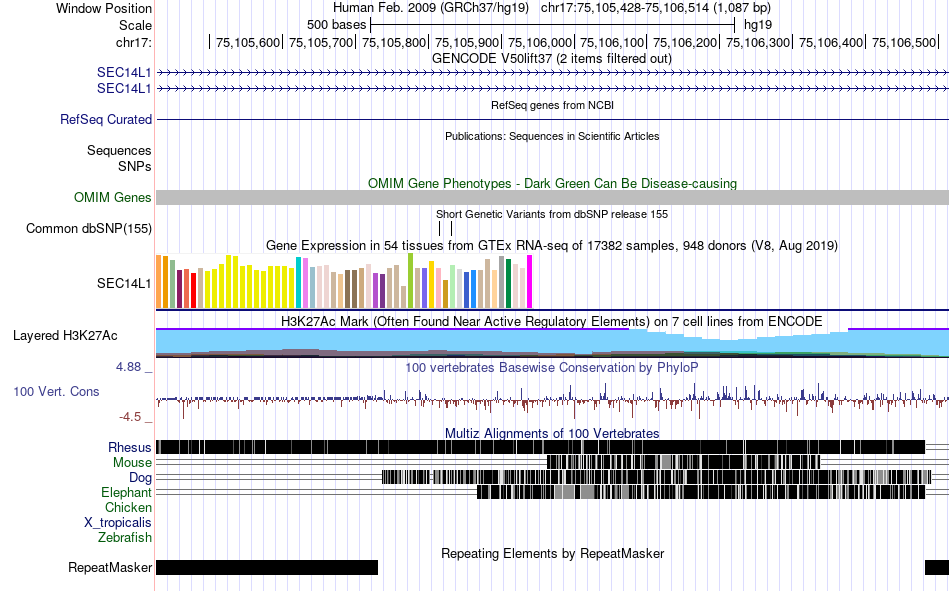
Task: Click the chr17:75,105,428-75,106,514 position text
Action: (656, 8)
